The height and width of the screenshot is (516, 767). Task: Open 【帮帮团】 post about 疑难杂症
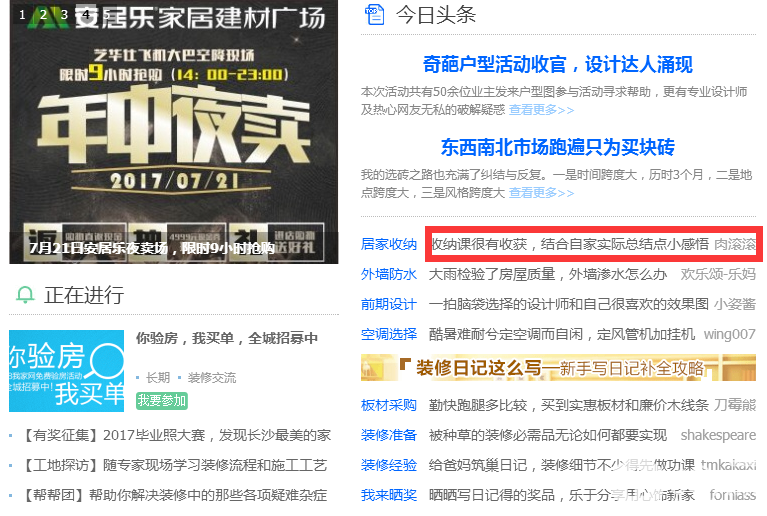pos(174,495)
